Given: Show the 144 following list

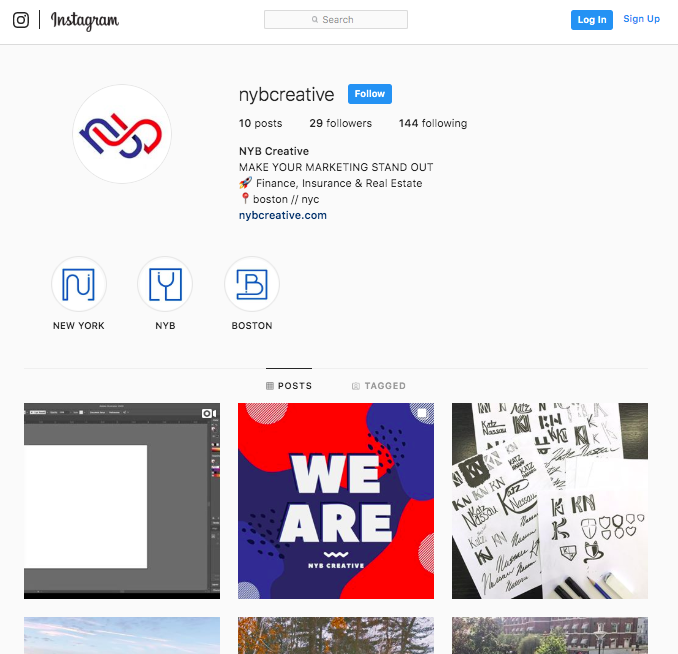Looking at the screenshot, I should [x=433, y=123].
